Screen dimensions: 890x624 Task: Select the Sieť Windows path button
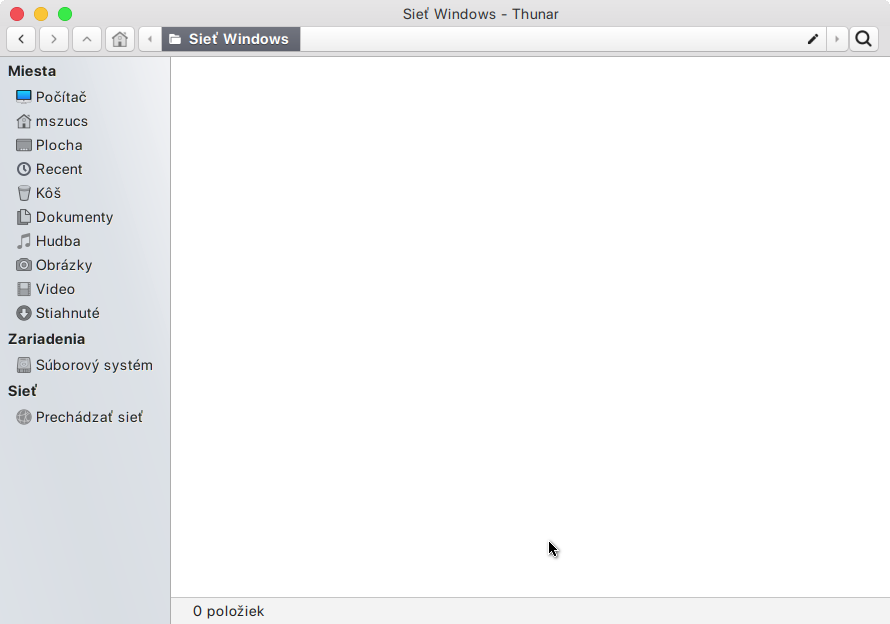(x=230, y=39)
